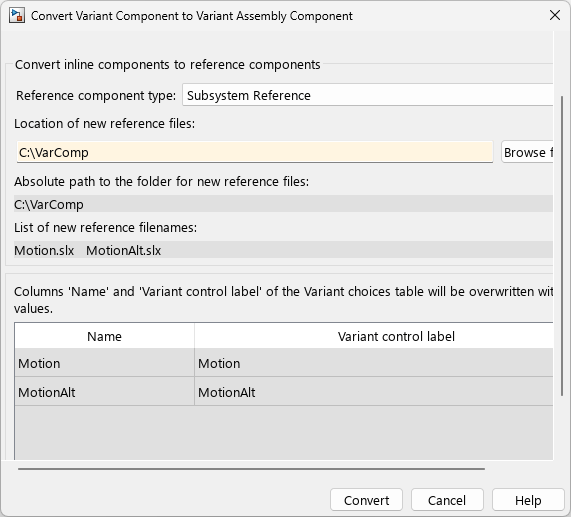The image size is (571, 517).
Task: Click the Simulink dialog icon in title bar
Action: pos(17,16)
